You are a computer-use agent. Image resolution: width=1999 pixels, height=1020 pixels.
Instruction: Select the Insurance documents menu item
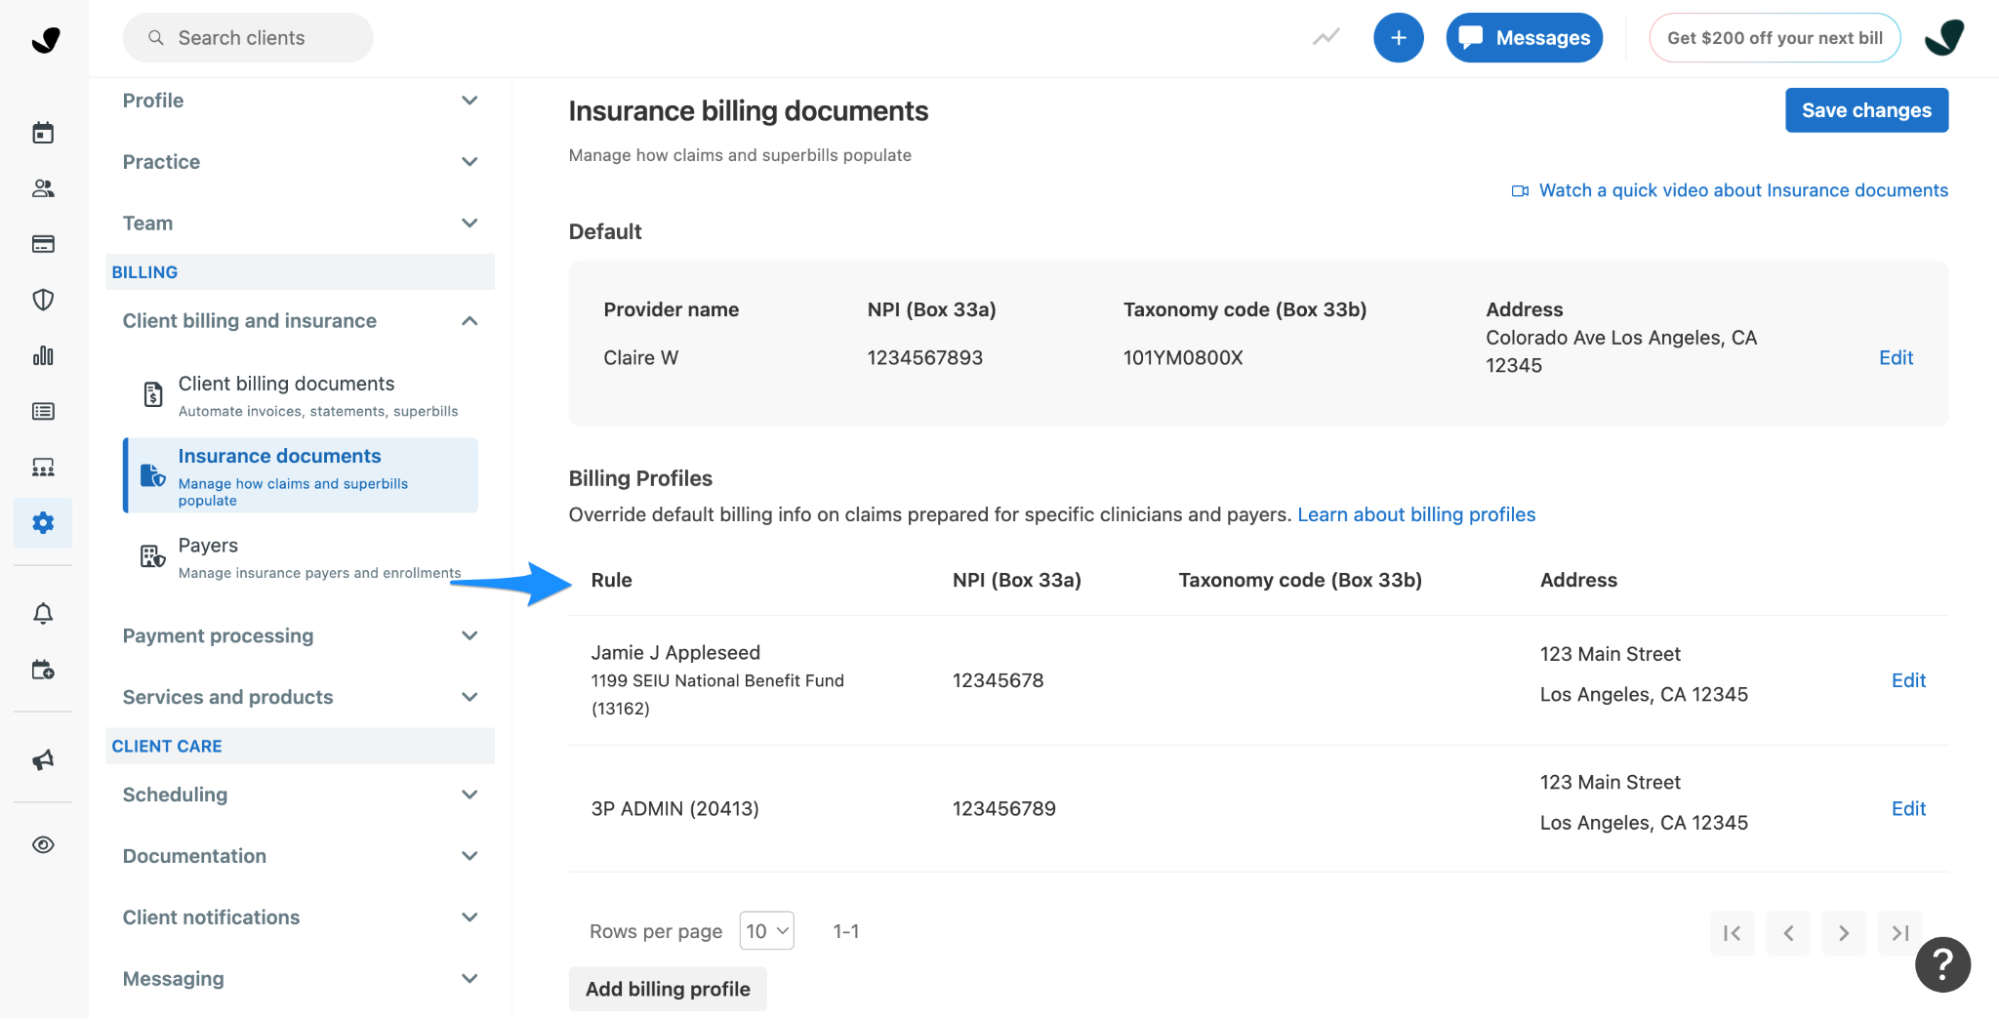pyautogui.click(x=300, y=476)
